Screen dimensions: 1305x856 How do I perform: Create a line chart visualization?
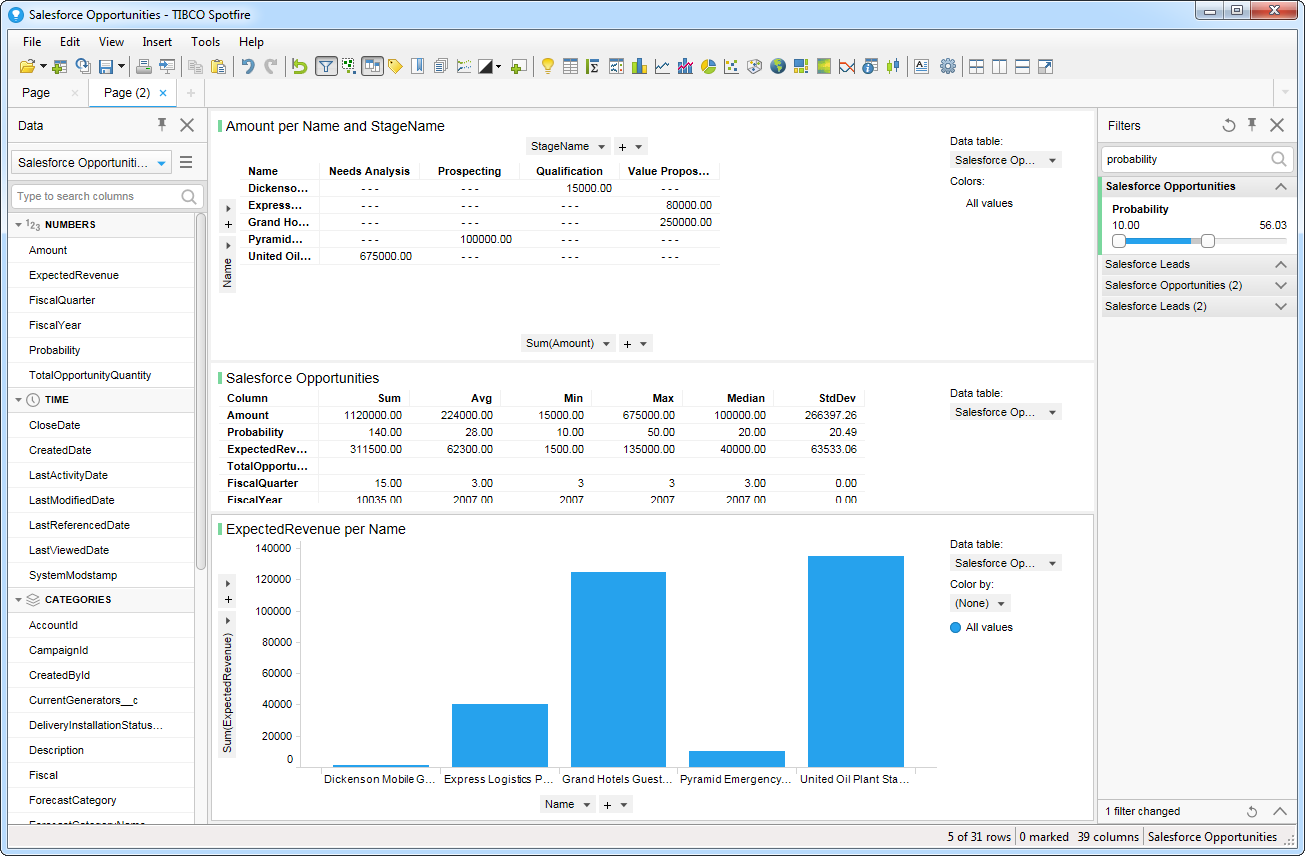(661, 66)
